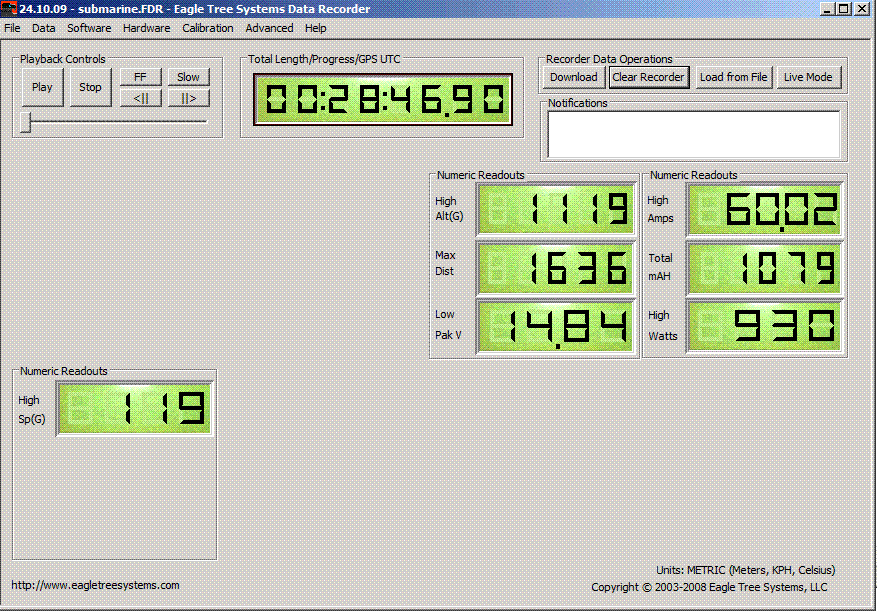Click the Units: METRIC status text
This screenshot has width=877, height=611.
tap(746, 570)
